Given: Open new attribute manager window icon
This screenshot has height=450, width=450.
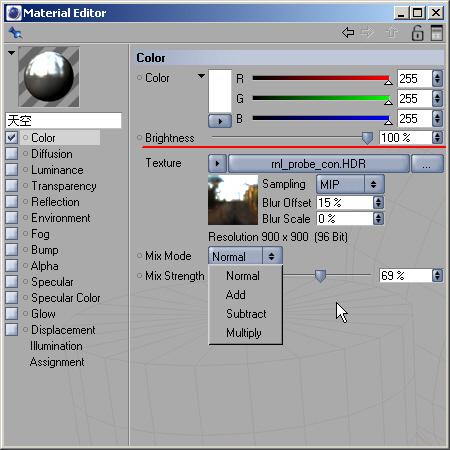Looking at the screenshot, I should pyautogui.click(x=437, y=33).
